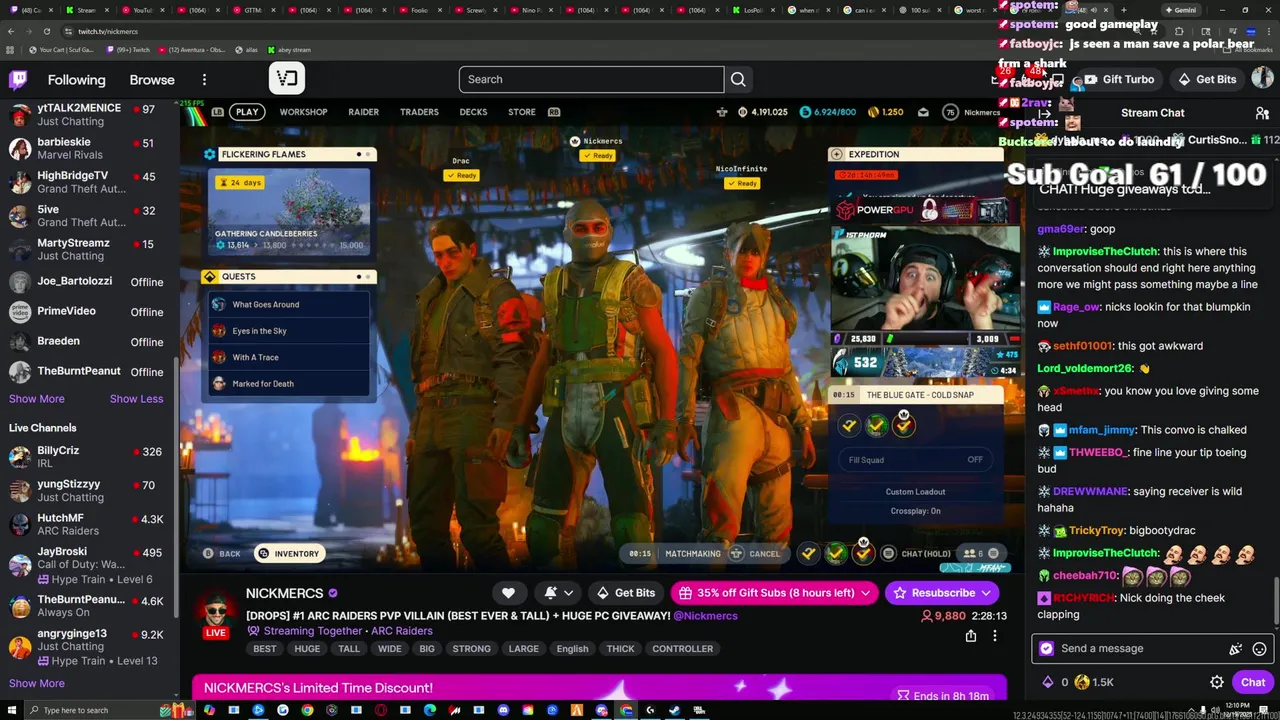The height and width of the screenshot is (720, 1280).
Task: Open yungStizzyy channel in sidebar
Action: [x=88, y=491]
